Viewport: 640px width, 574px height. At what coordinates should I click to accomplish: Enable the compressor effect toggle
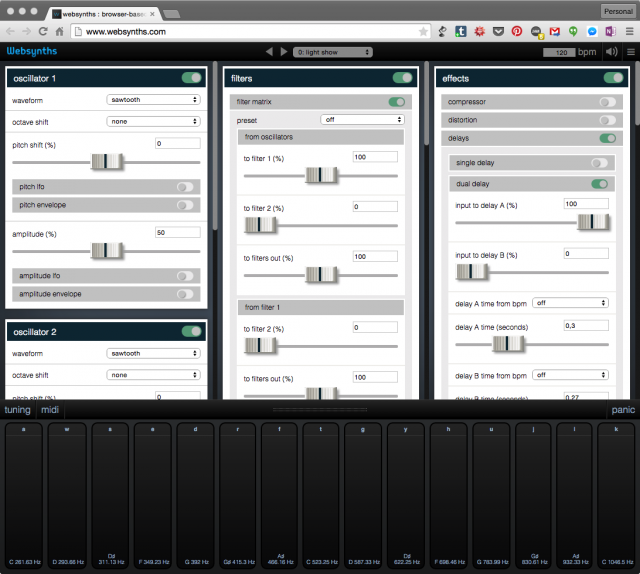click(606, 101)
